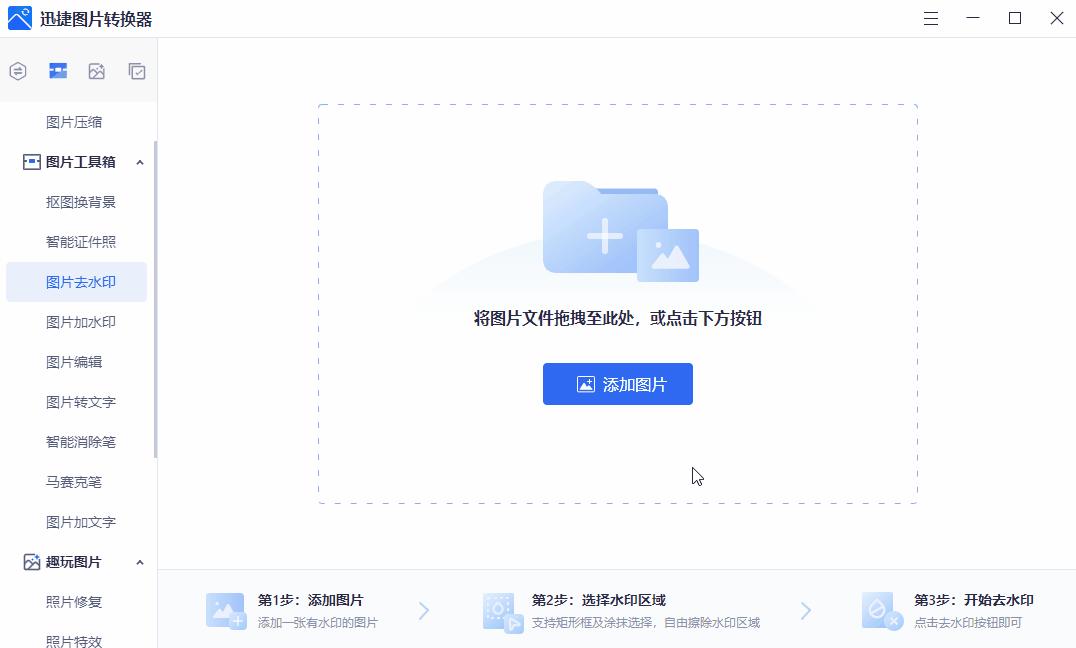1076x648 pixels.
Task: Click the 添加图片 button
Action: tap(617, 383)
